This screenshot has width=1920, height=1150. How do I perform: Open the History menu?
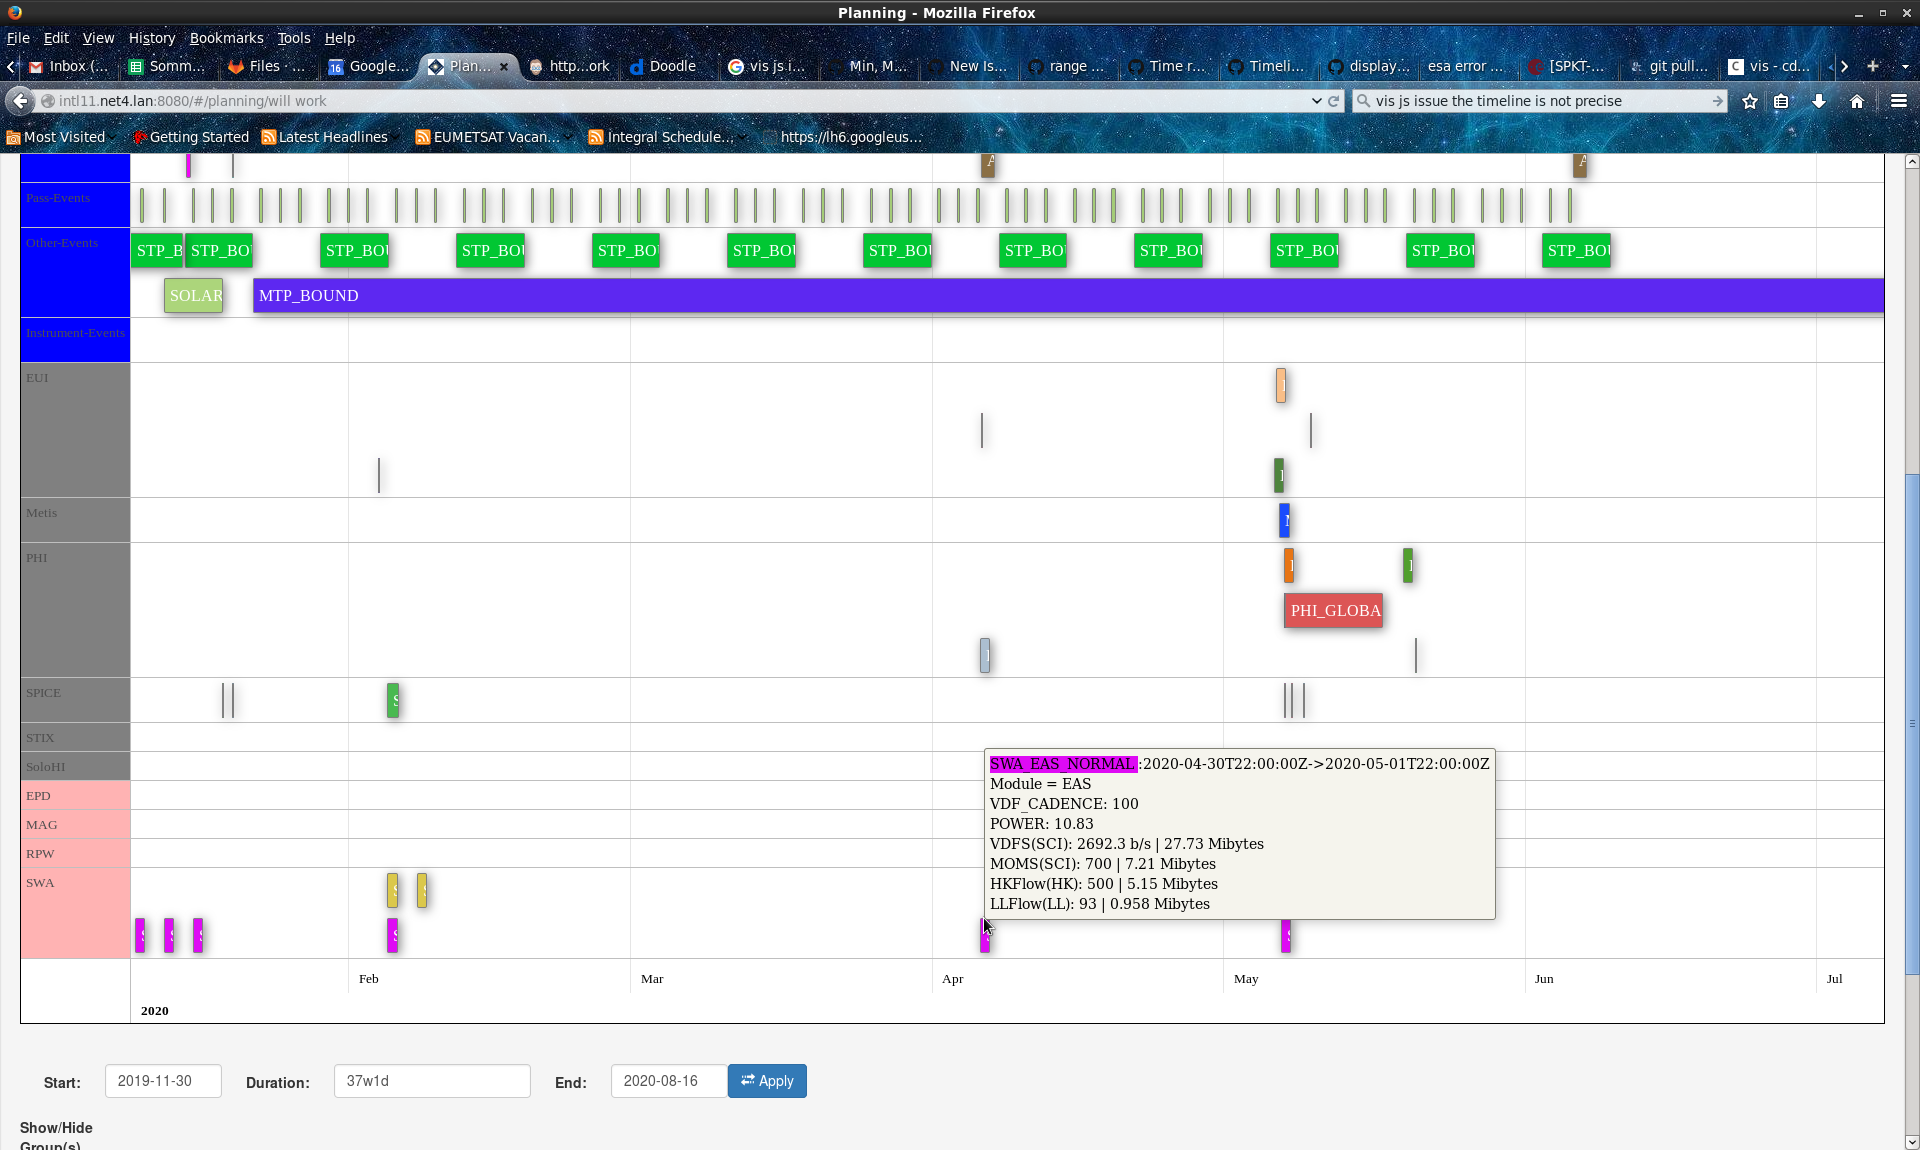[x=152, y=38]
